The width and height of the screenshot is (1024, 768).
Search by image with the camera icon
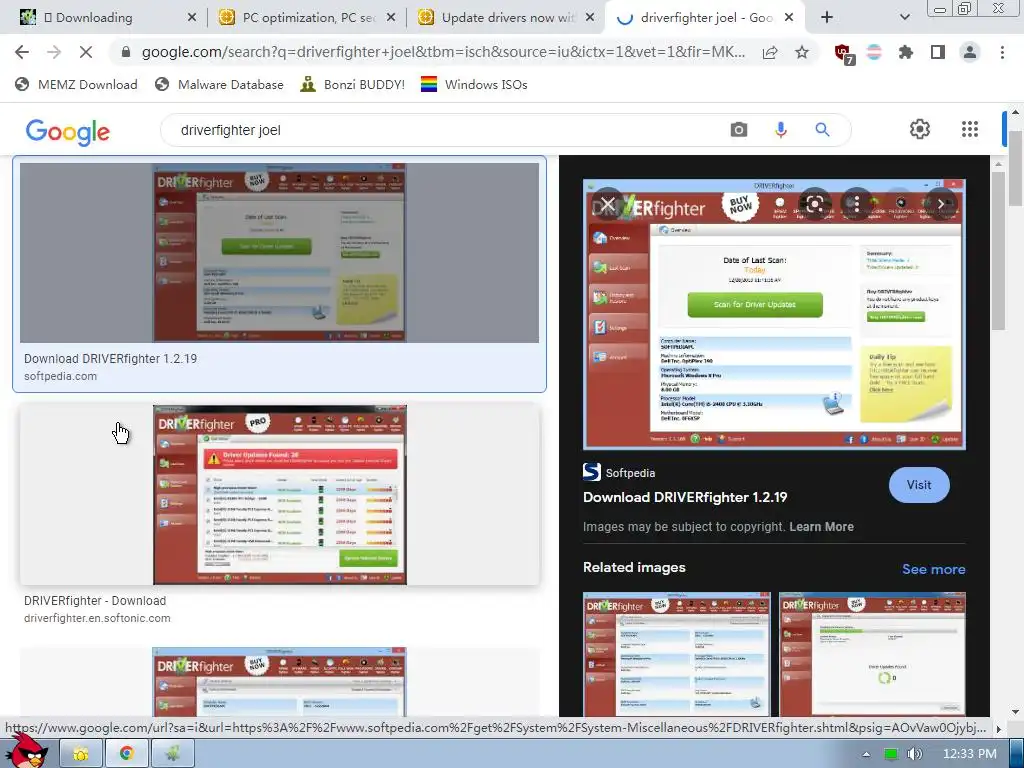[x=739, y=130]
